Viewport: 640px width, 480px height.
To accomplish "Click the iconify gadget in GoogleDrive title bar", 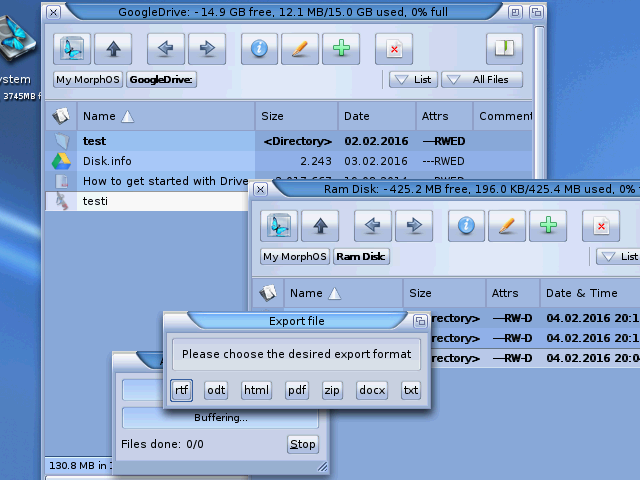I will click(515, 12).
